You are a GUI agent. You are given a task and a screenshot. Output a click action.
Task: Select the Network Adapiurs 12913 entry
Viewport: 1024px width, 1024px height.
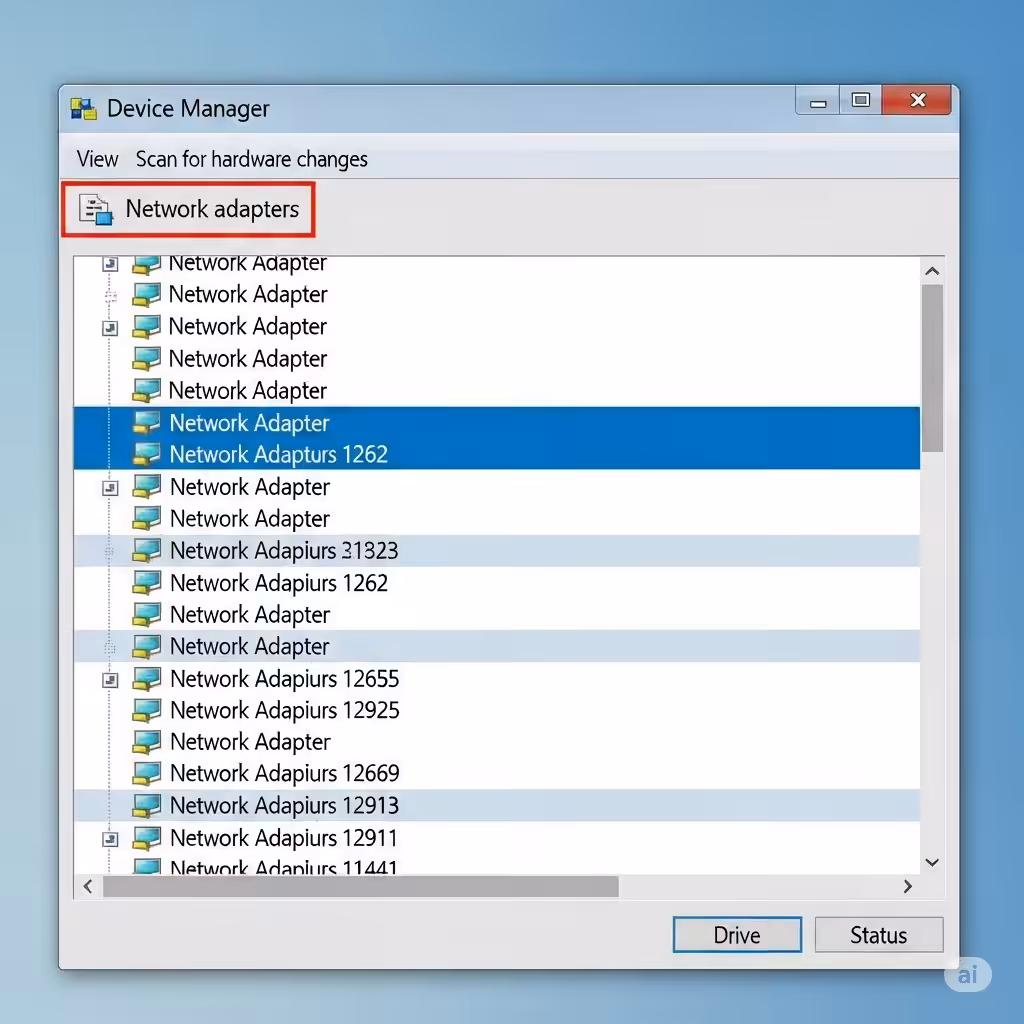coord(496,806)
